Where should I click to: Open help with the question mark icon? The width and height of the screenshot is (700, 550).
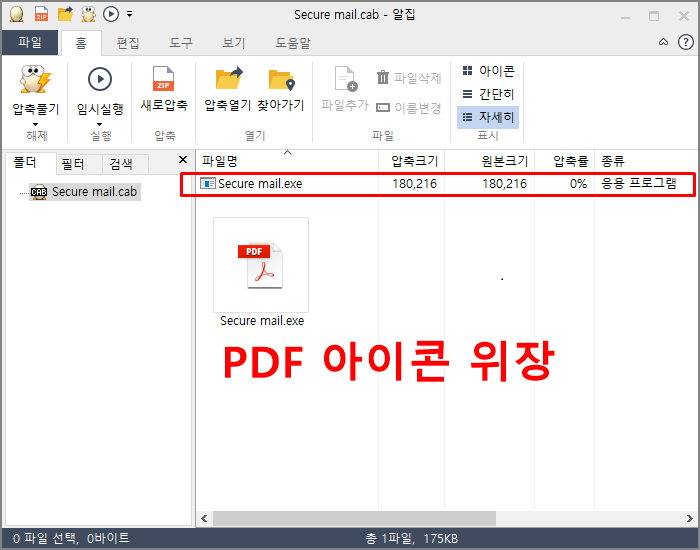tap(685, 42)
